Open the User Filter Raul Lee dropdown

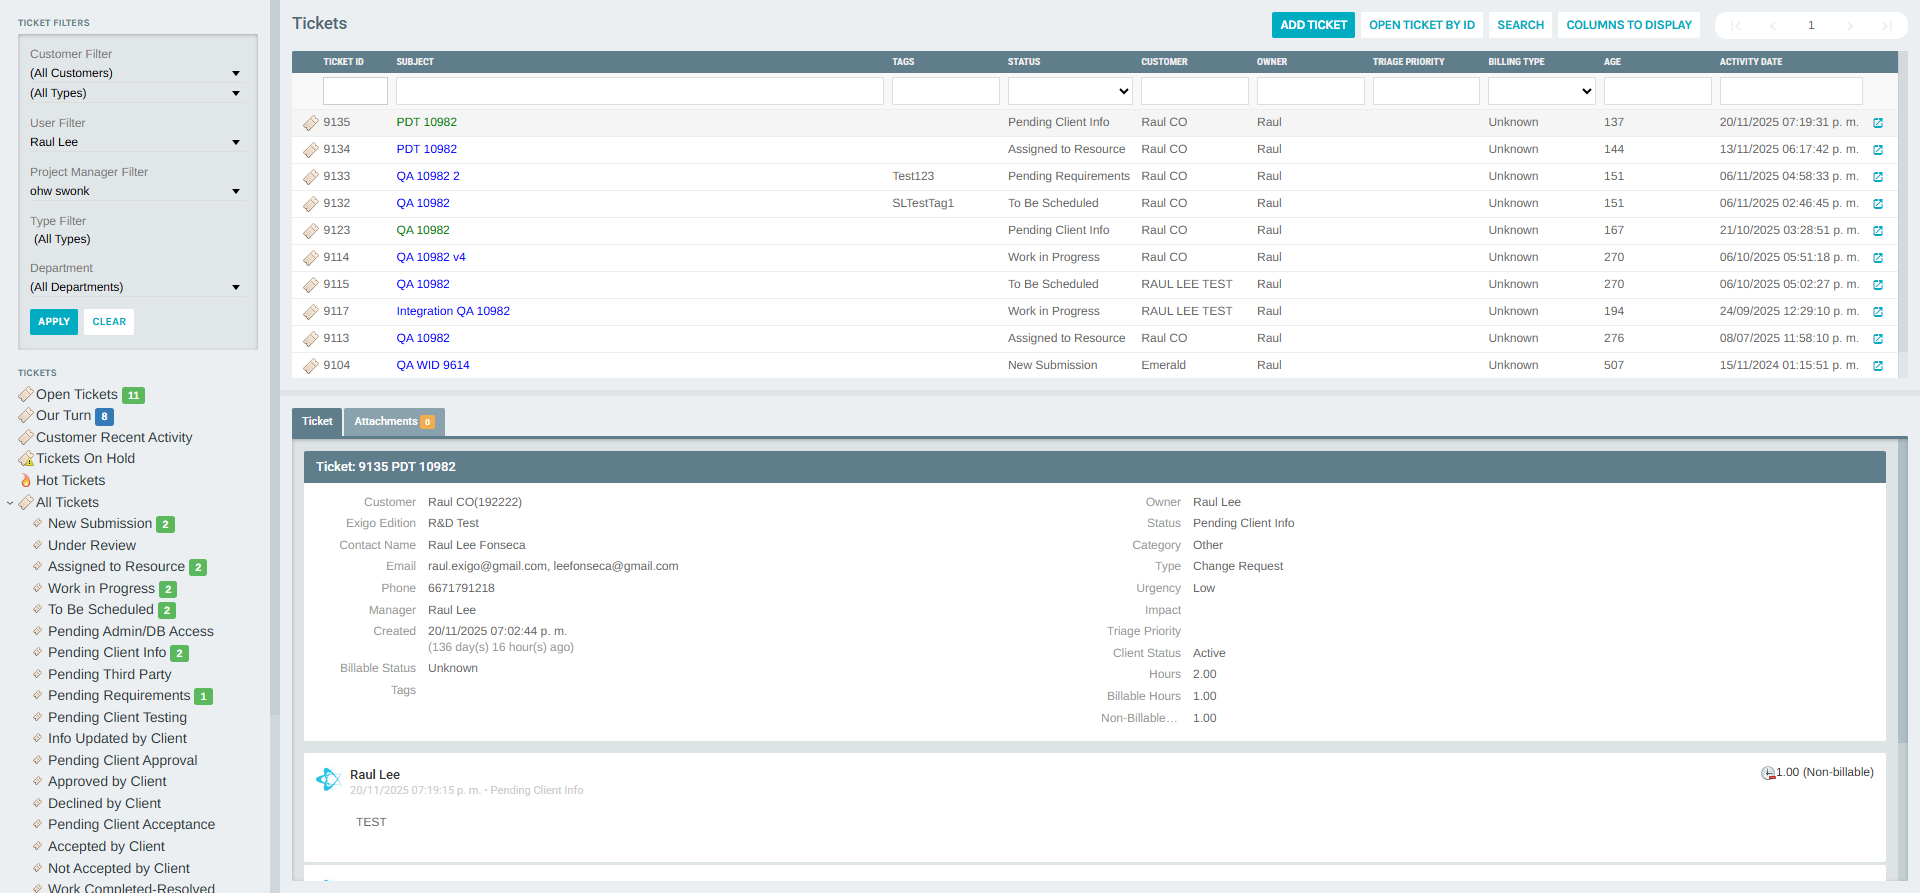pyautogui.click(x=135, y=142)
